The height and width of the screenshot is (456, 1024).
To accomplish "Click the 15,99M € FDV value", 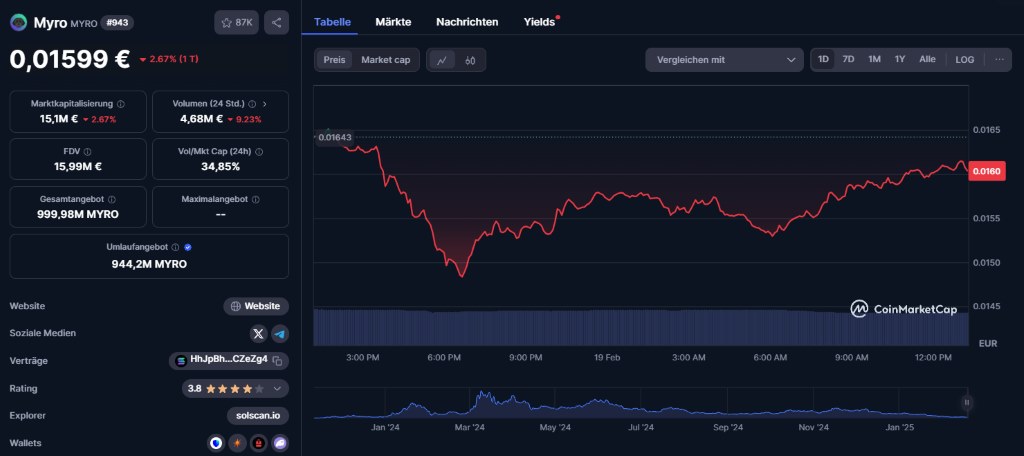I will point(78,167).
